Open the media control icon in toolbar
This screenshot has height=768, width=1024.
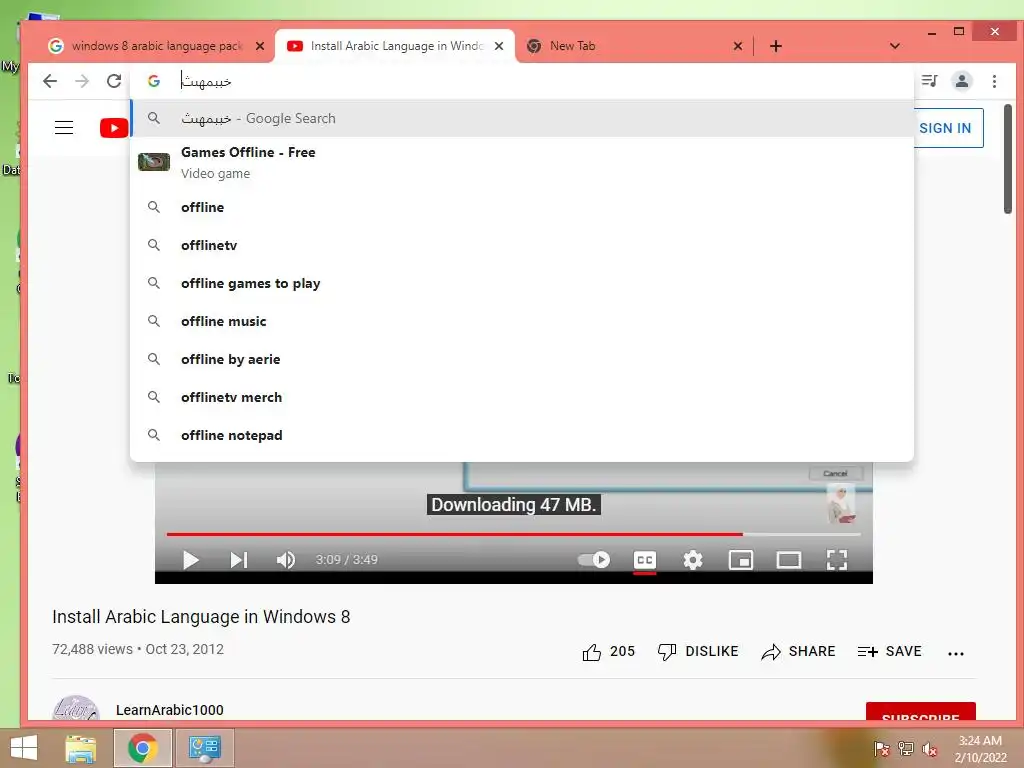[929, 81]
